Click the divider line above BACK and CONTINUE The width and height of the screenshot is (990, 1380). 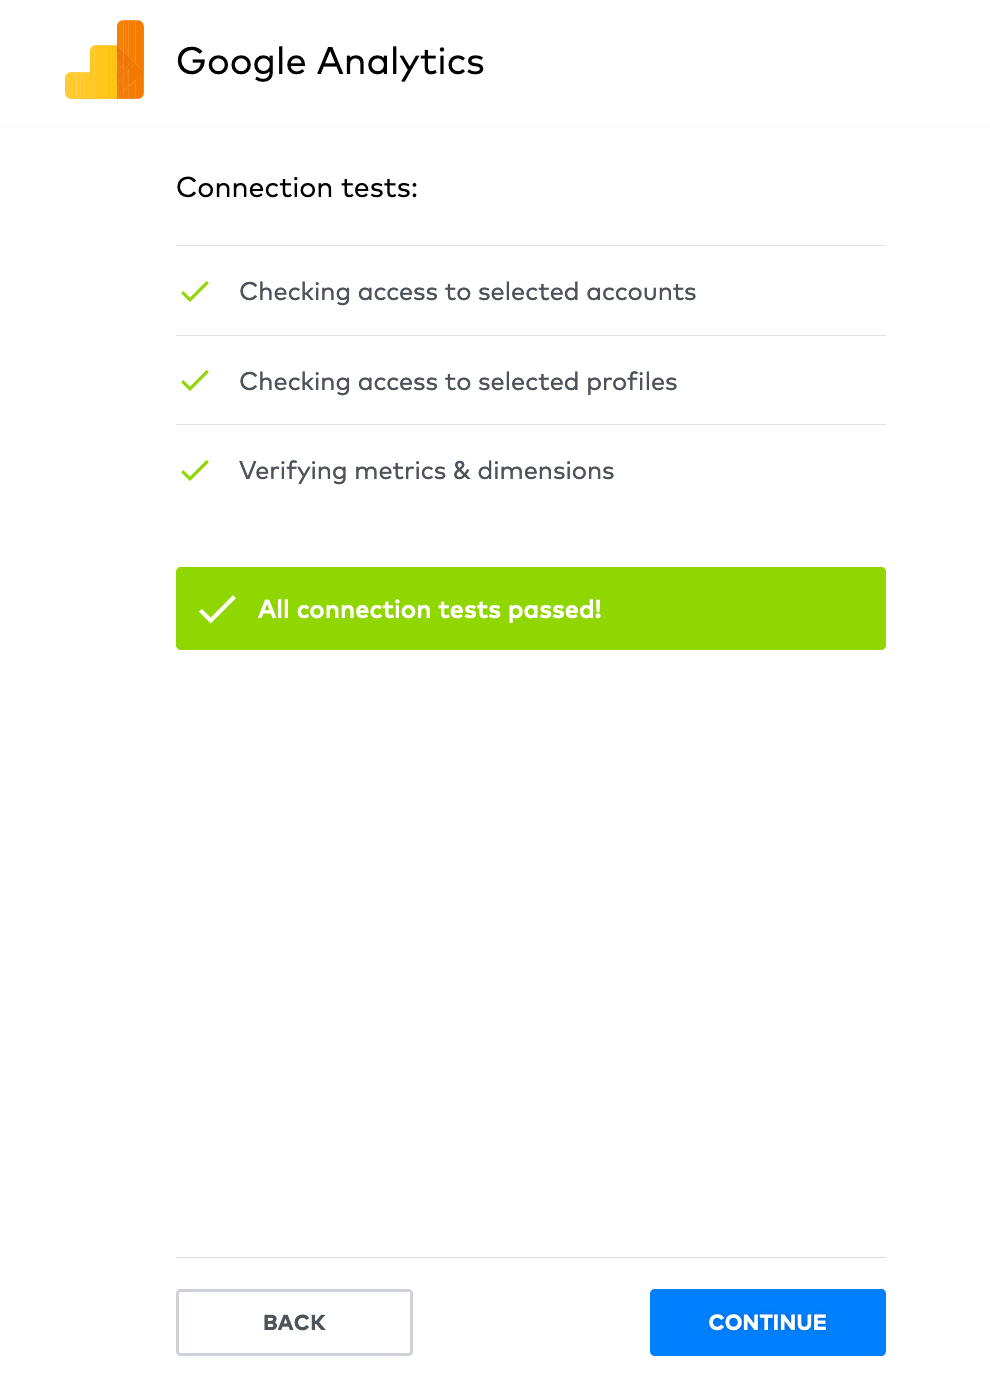tap(531, 1257)
